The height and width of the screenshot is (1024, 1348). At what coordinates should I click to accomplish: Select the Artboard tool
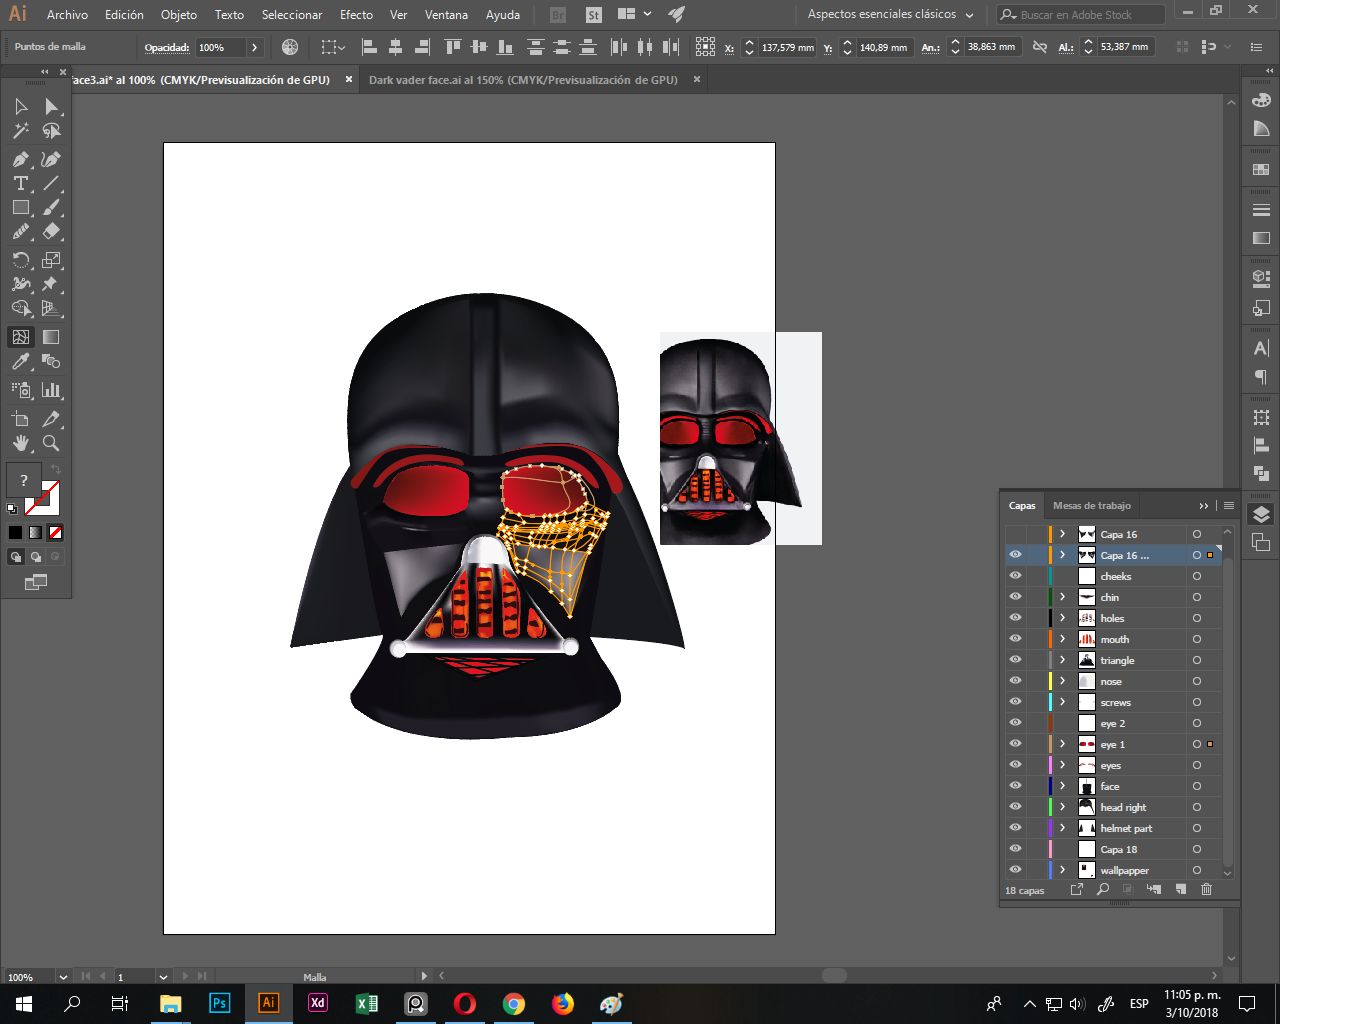point(21,419)
